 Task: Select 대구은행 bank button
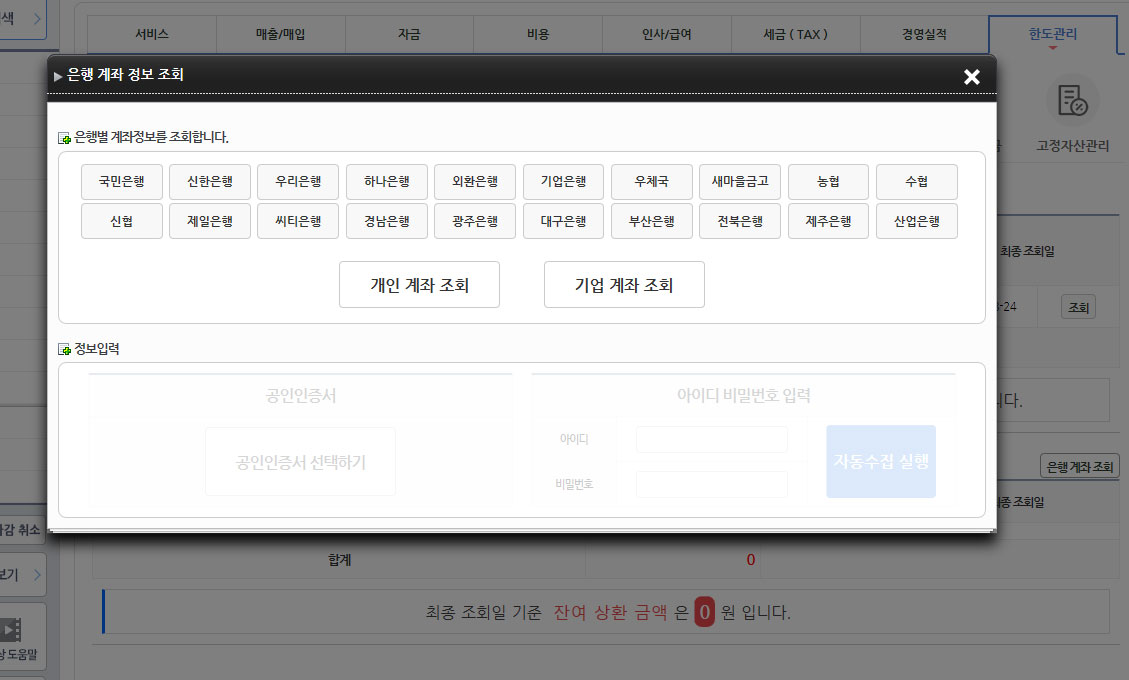(x=563, y=221)
